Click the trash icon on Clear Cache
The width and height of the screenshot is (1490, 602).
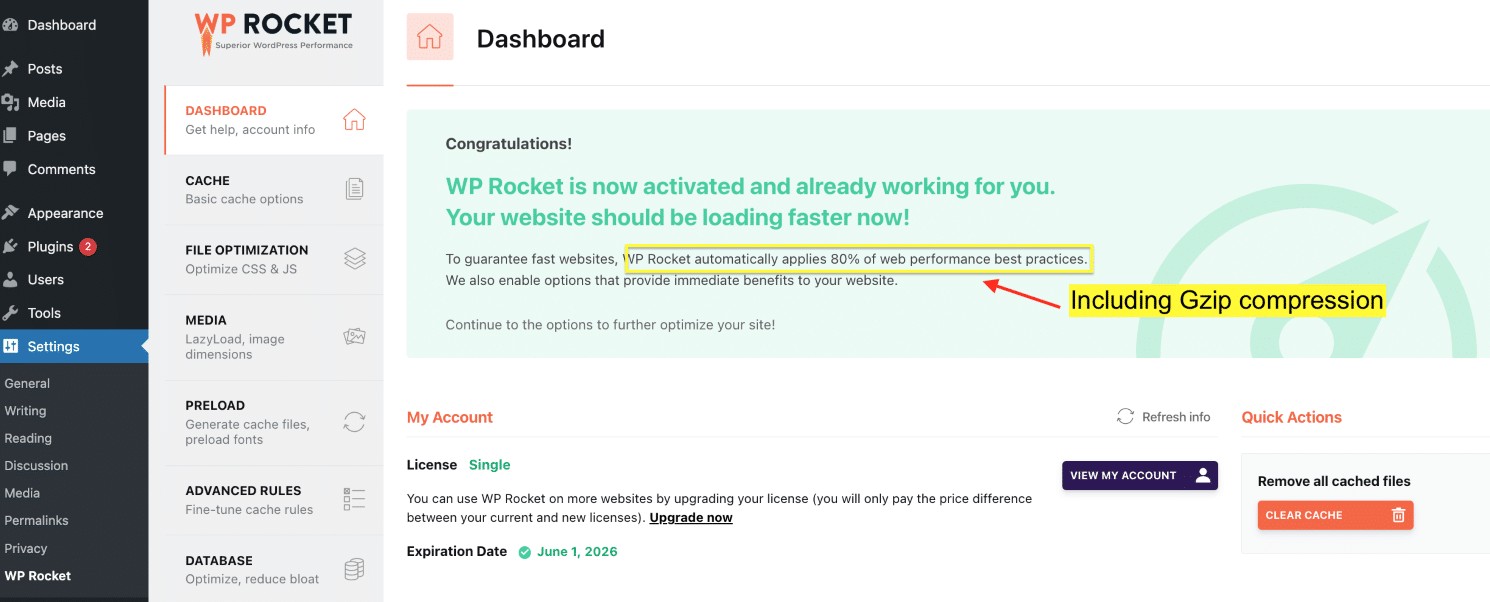pyautogui.click(x=1398, y=515)
